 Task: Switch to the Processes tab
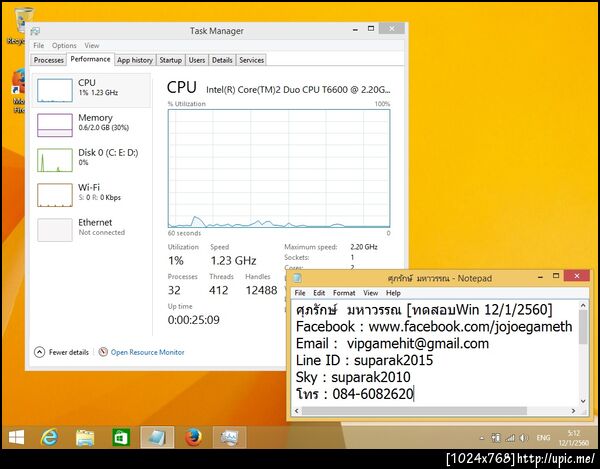(x=49, y=60)
